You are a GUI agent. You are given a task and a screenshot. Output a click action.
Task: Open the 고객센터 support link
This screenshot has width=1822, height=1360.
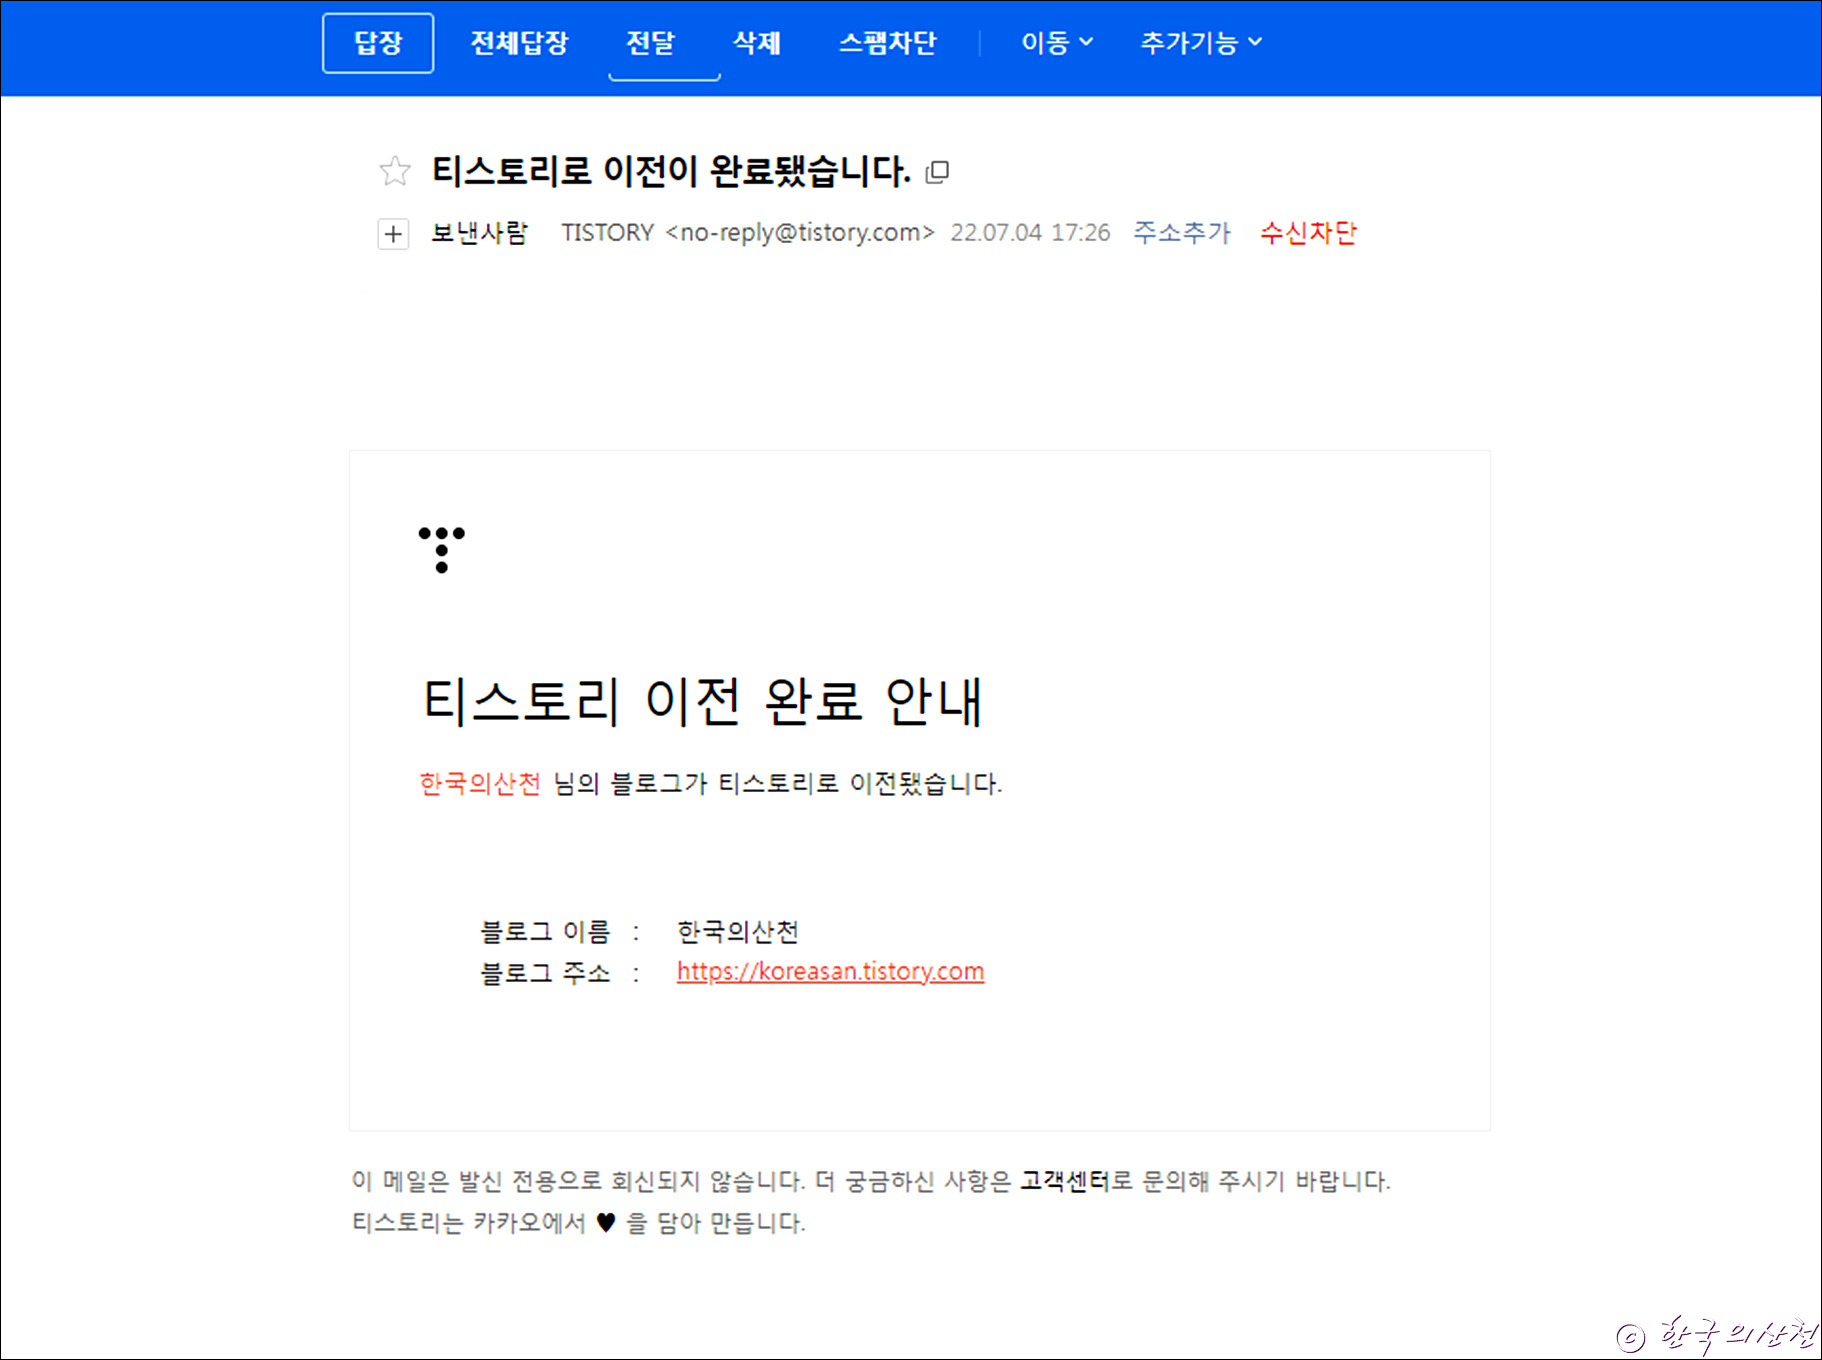click(x=1064, y=1181)
